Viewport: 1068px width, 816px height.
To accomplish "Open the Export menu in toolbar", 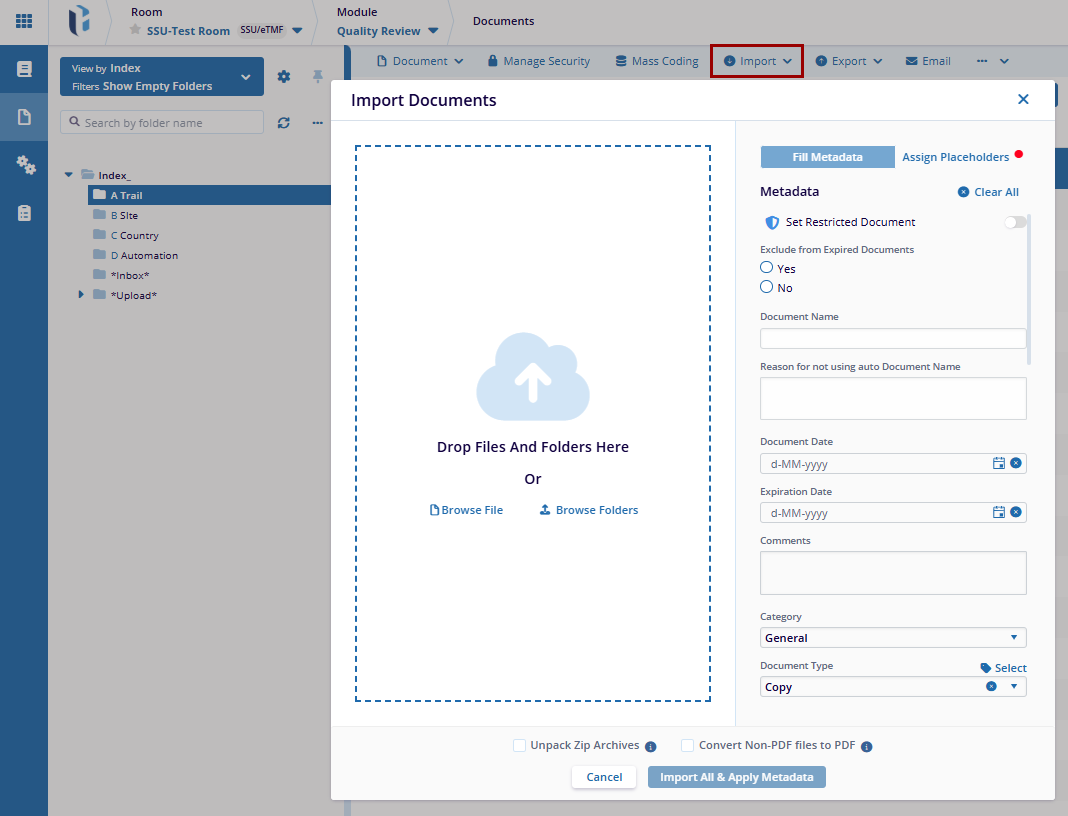I will tap(849, 61).
